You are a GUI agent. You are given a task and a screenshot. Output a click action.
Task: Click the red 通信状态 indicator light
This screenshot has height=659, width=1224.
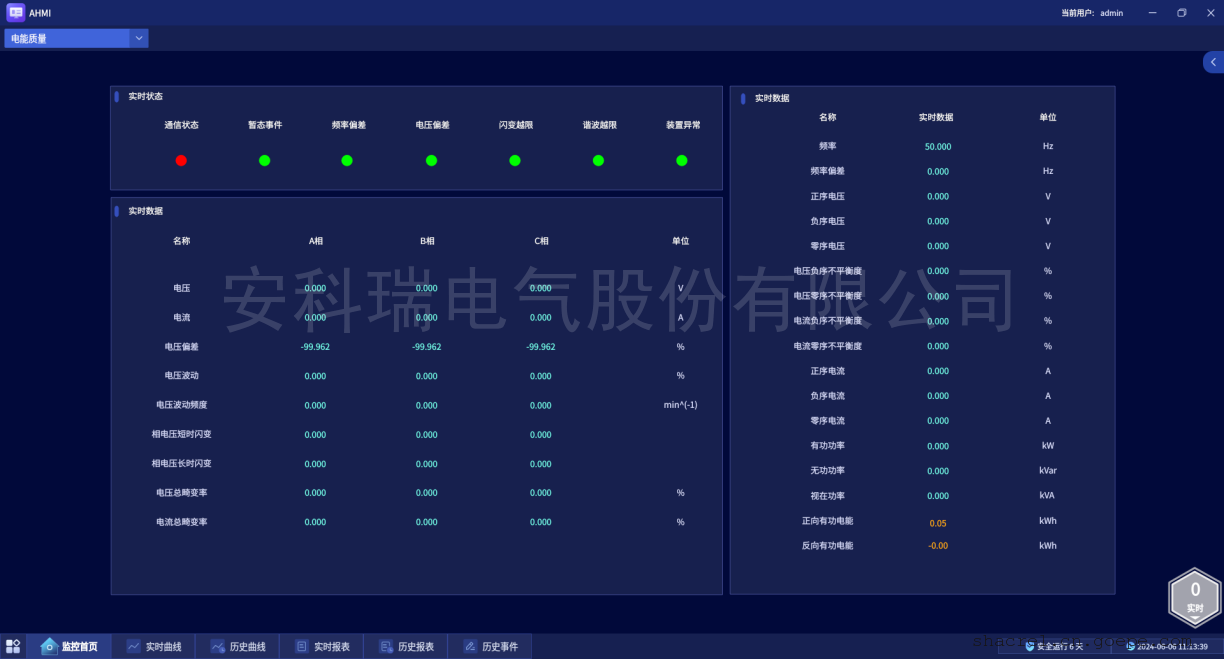181,160
